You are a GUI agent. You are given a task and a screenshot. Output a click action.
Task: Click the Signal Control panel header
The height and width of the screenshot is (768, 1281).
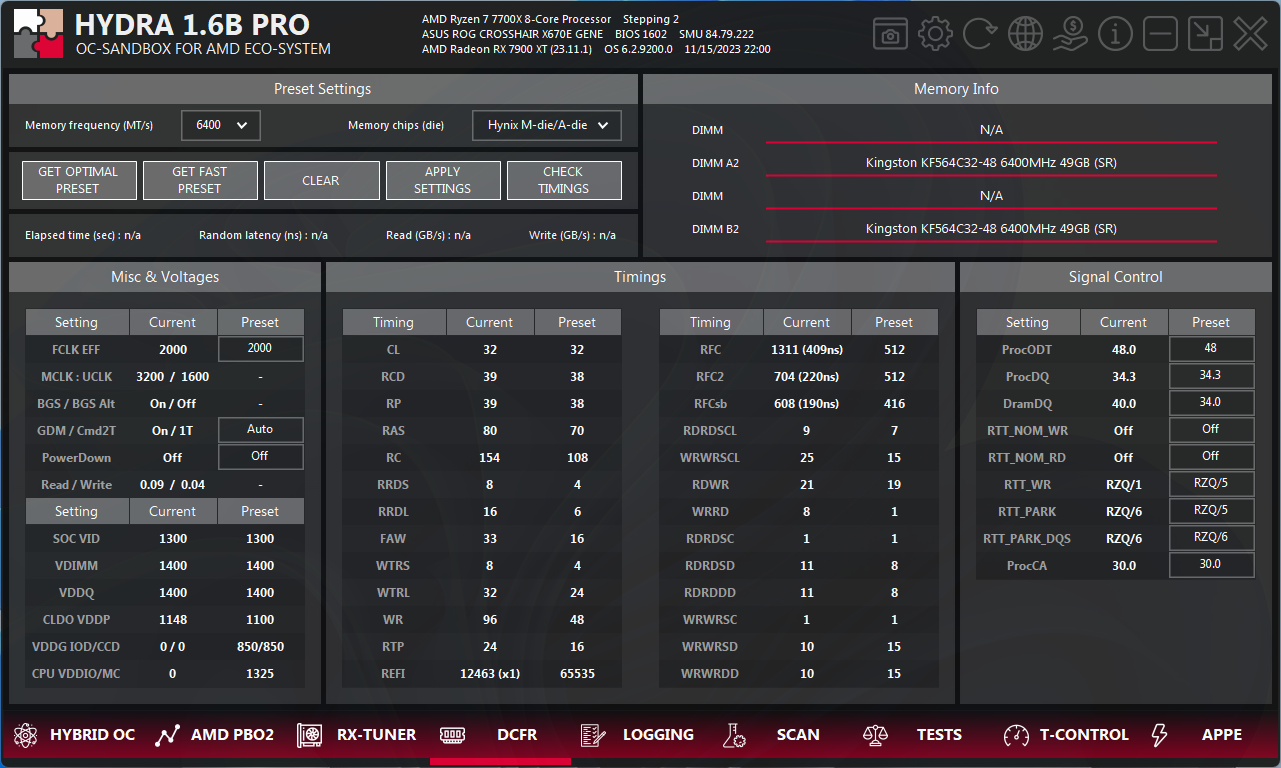[x=1116, y=277]
